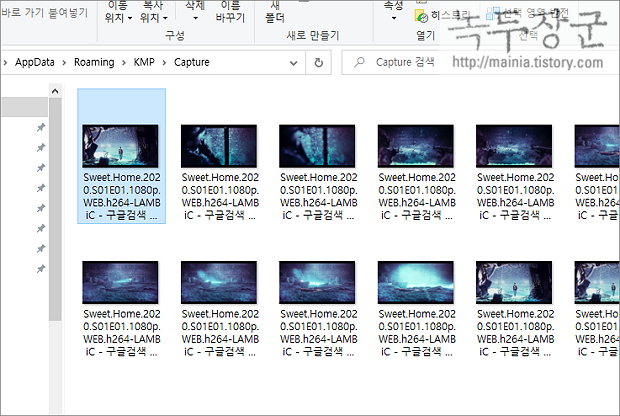
Task: Open the address bar history dropdown
Action: (x=293, y=63)
